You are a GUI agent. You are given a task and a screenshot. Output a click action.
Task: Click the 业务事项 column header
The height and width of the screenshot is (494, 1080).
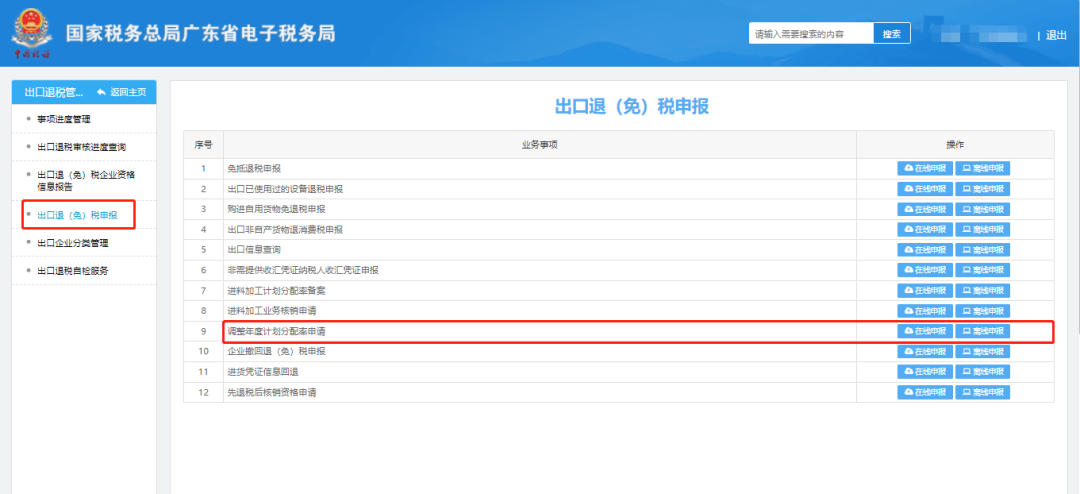tap(539, 145)
